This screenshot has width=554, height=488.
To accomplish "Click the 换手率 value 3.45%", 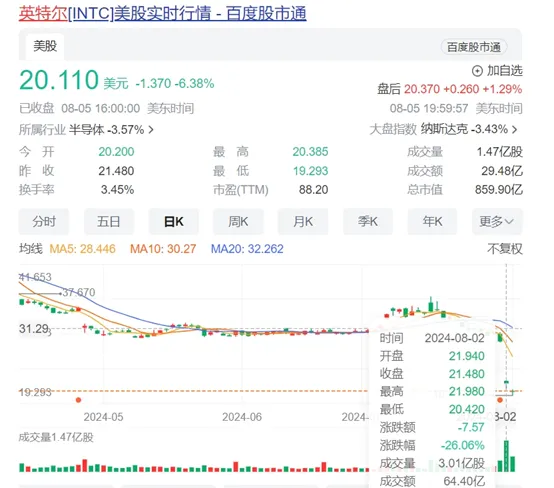I will click(117, 190).
